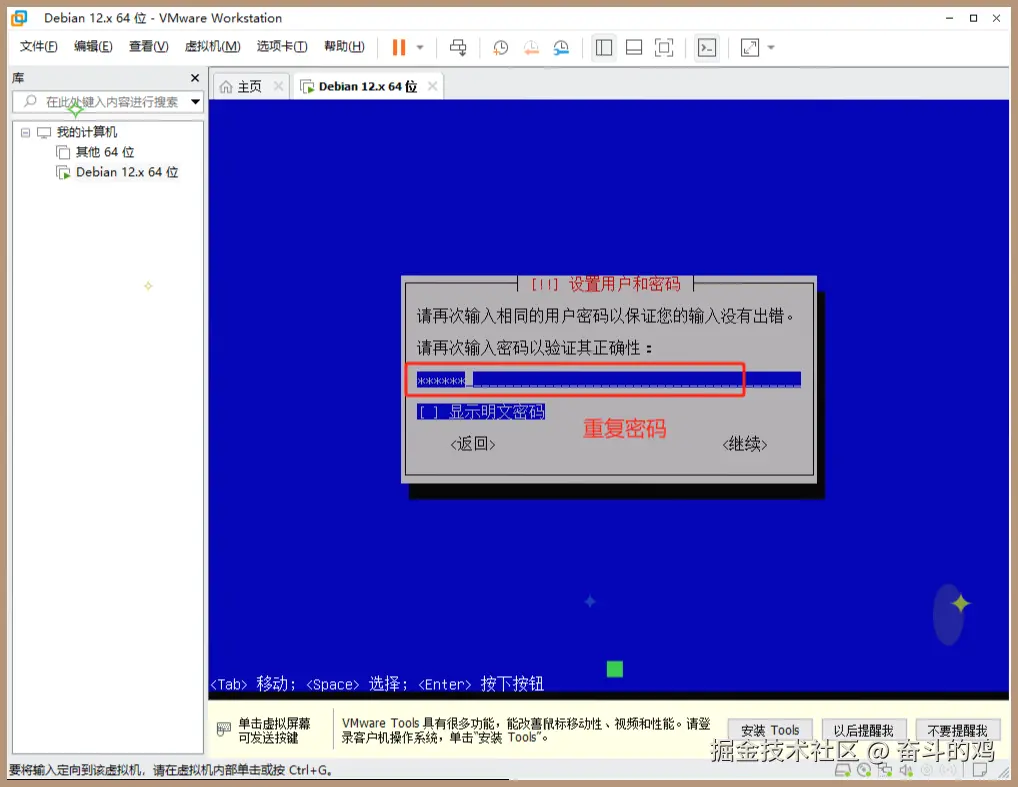
Task: Open the 帮助(H) menu
Action: tap(344, 46)
